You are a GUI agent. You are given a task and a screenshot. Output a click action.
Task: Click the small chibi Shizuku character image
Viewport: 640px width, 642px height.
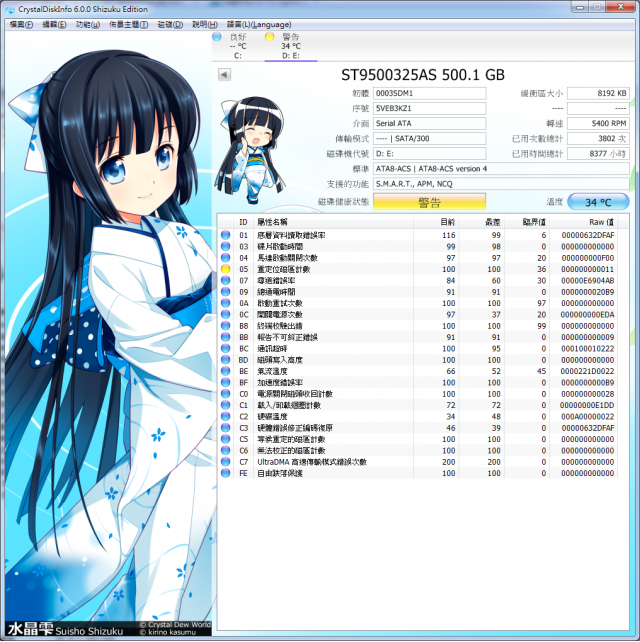[251, 150]
